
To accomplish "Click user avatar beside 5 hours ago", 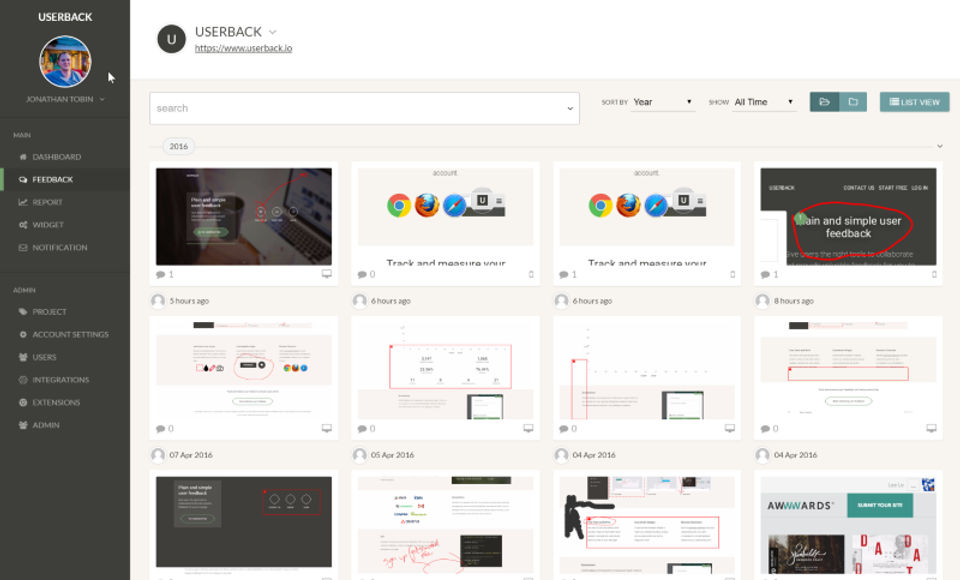I will click(158, 301).
